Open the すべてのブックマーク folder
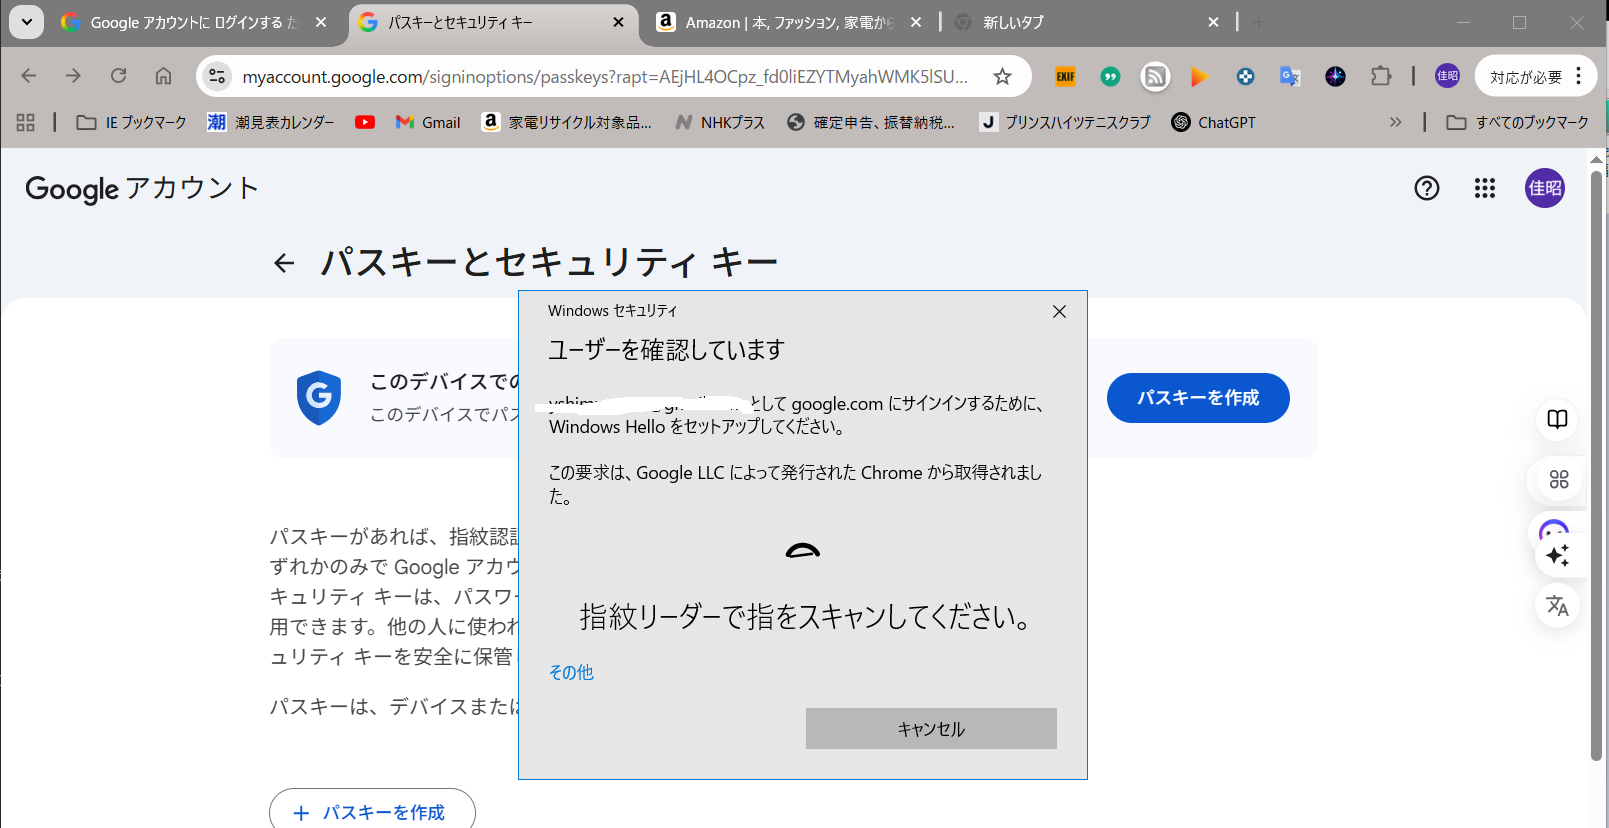Screen dimensions: 1609x828 coord(1518,122)
